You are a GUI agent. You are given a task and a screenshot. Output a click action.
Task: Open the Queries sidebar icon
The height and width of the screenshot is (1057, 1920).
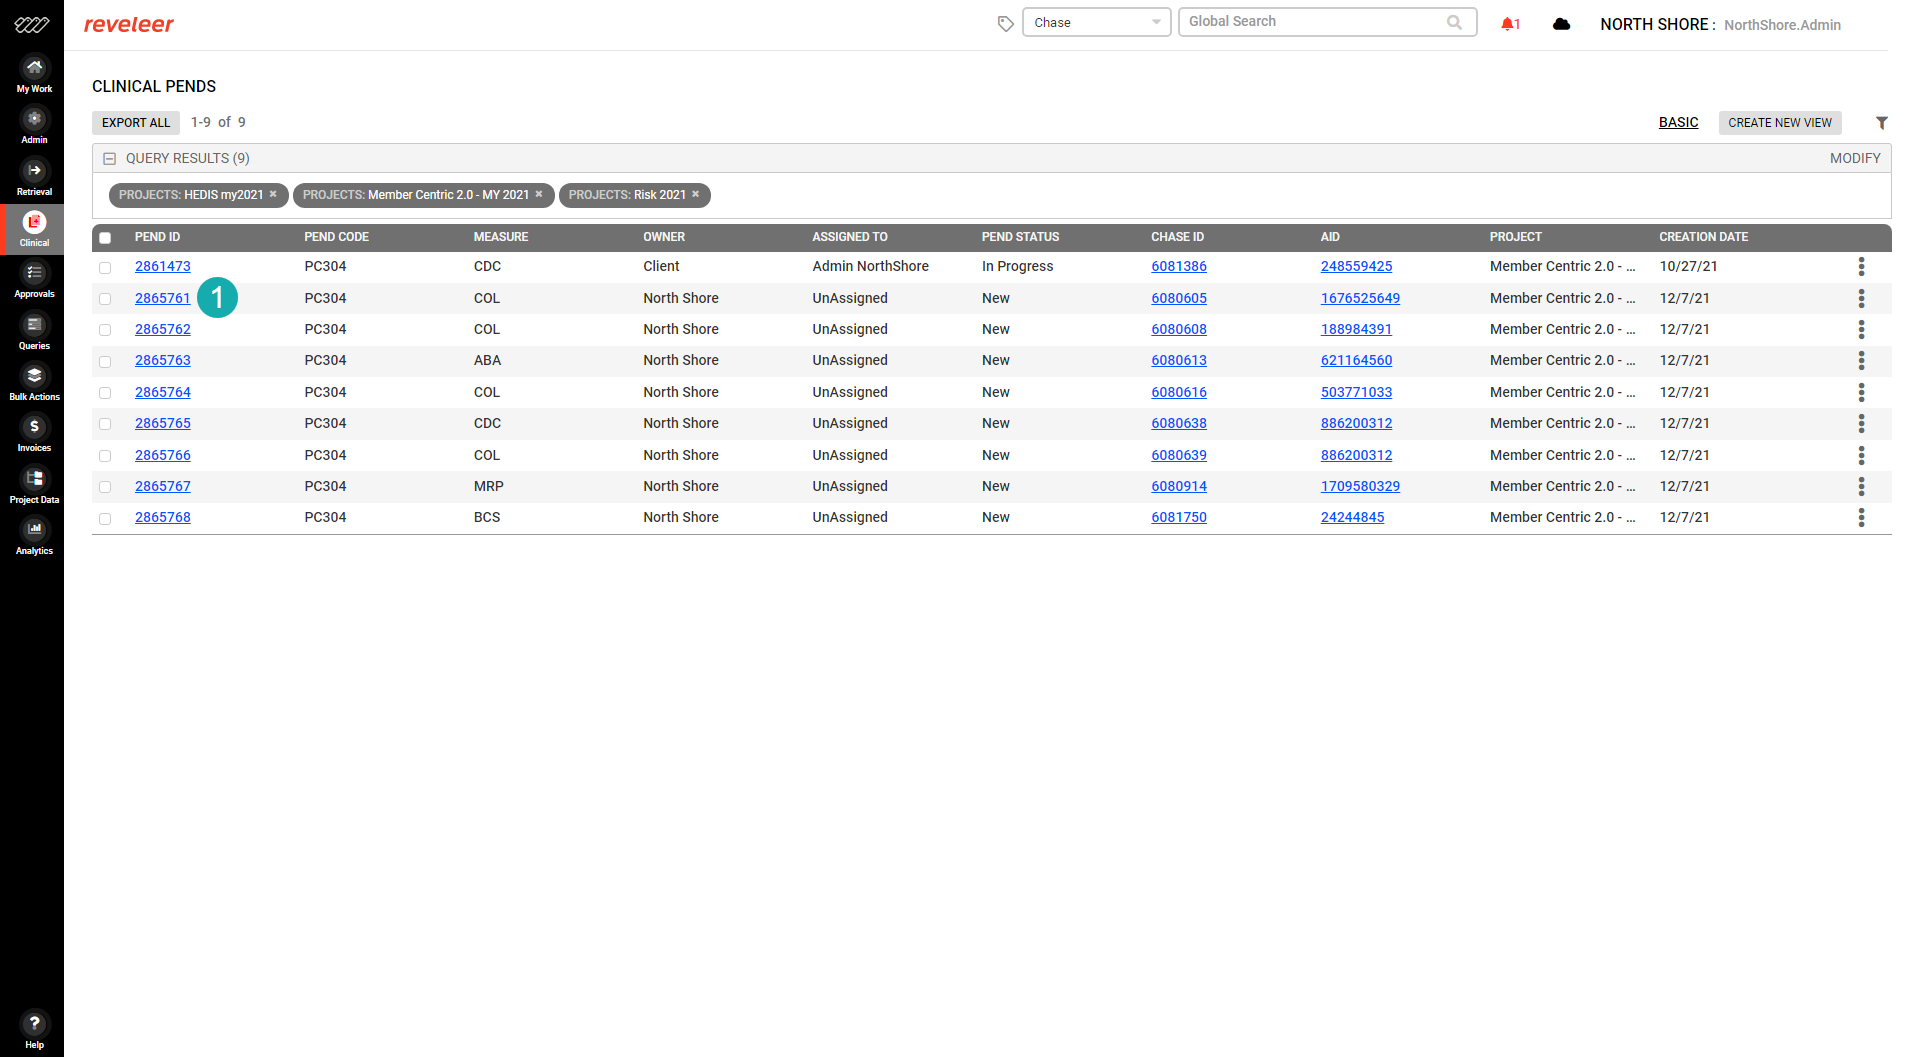pos(34,332)
